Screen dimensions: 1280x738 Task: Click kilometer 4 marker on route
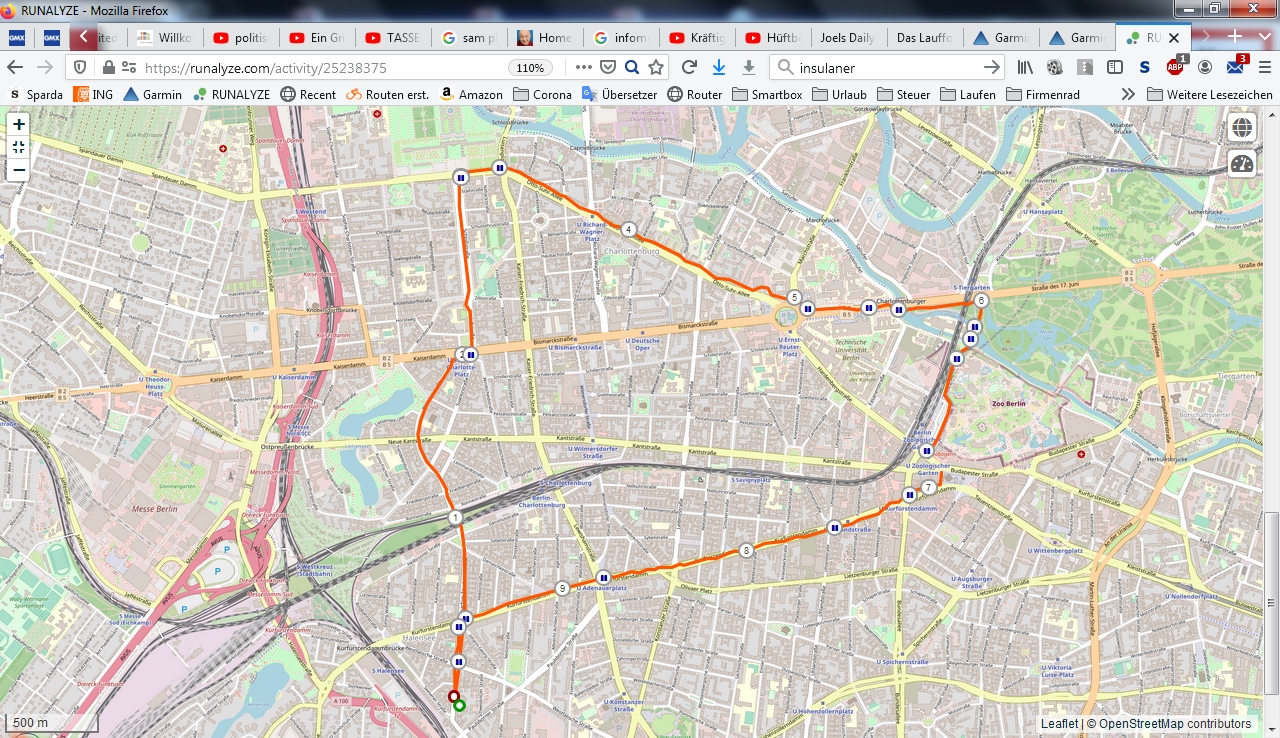[x=628, y=229]
